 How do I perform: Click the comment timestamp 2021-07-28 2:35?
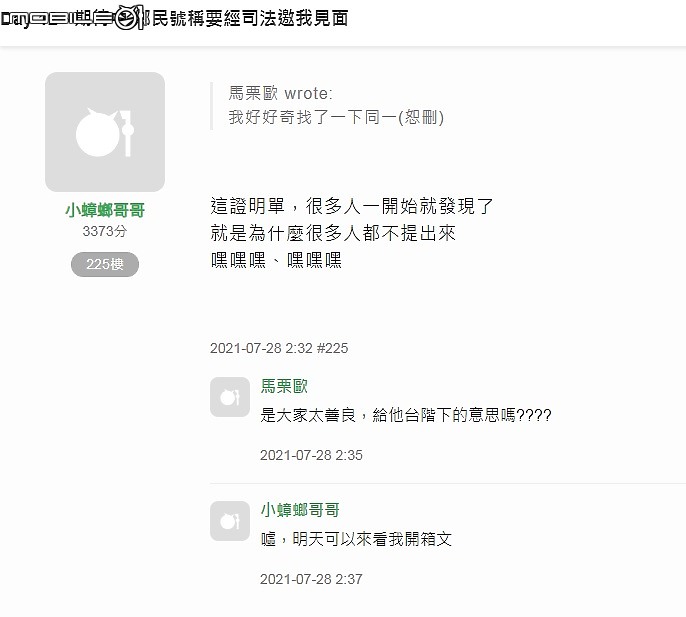[311, 455]
